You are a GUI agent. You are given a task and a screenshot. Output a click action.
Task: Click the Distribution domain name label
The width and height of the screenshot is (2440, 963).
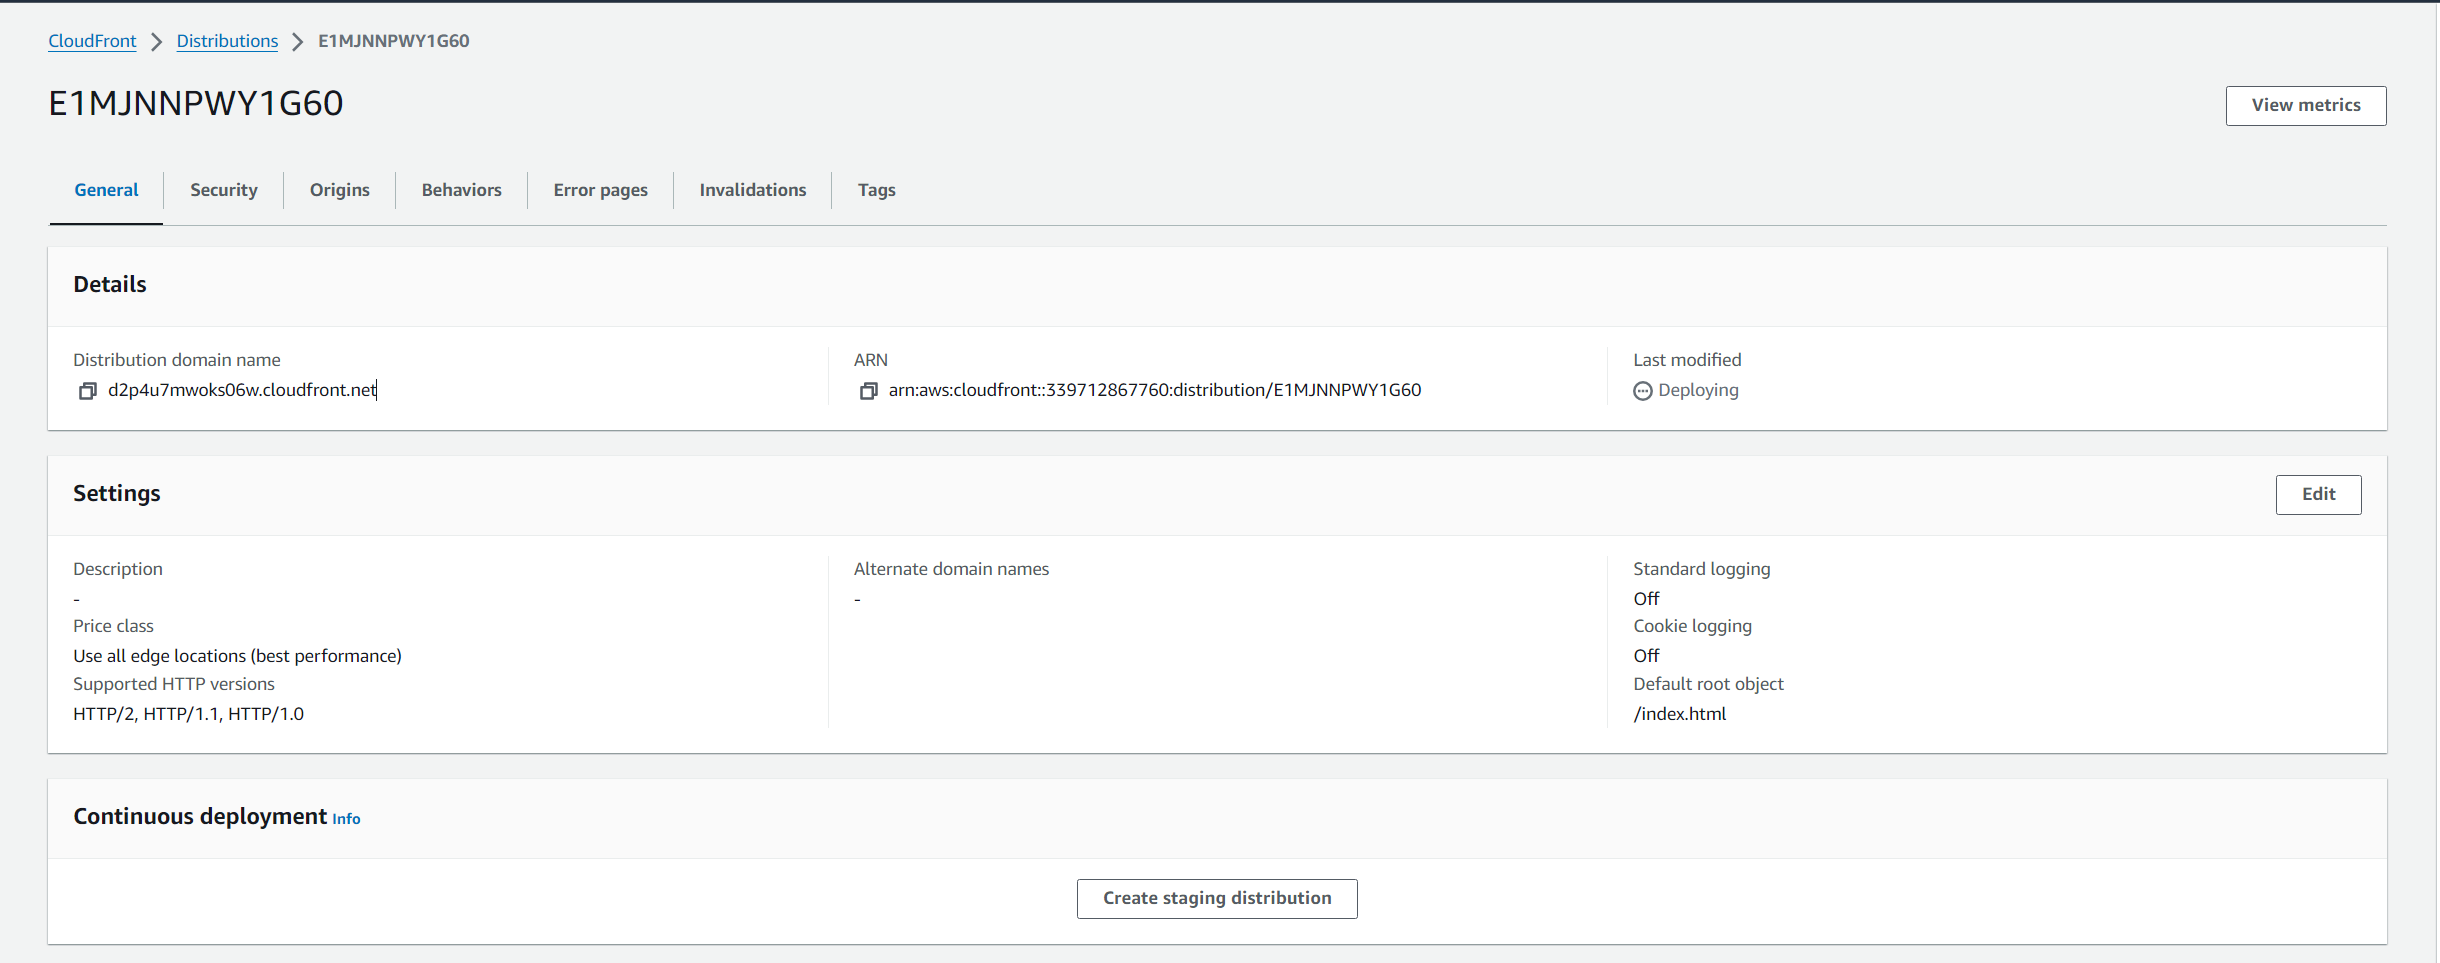(x=177, y=360)
